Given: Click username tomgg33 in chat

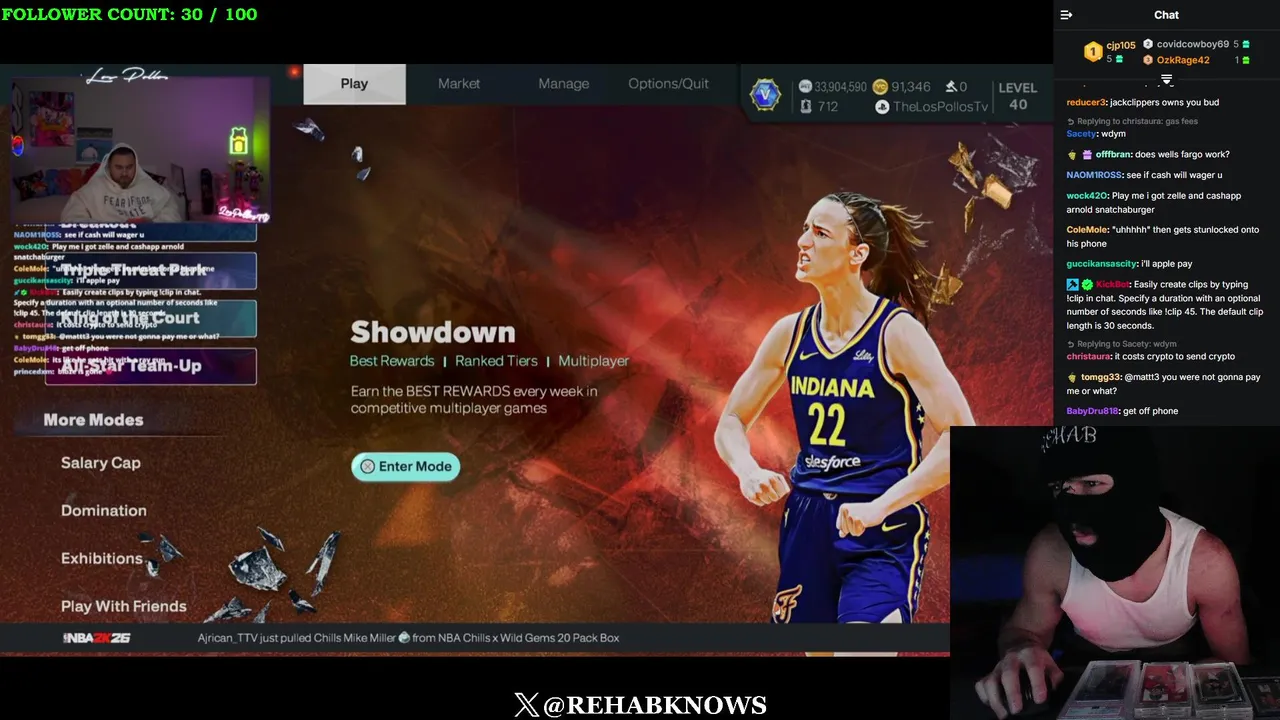Looking at the screenshot, I should click(x=1100, y=377).
